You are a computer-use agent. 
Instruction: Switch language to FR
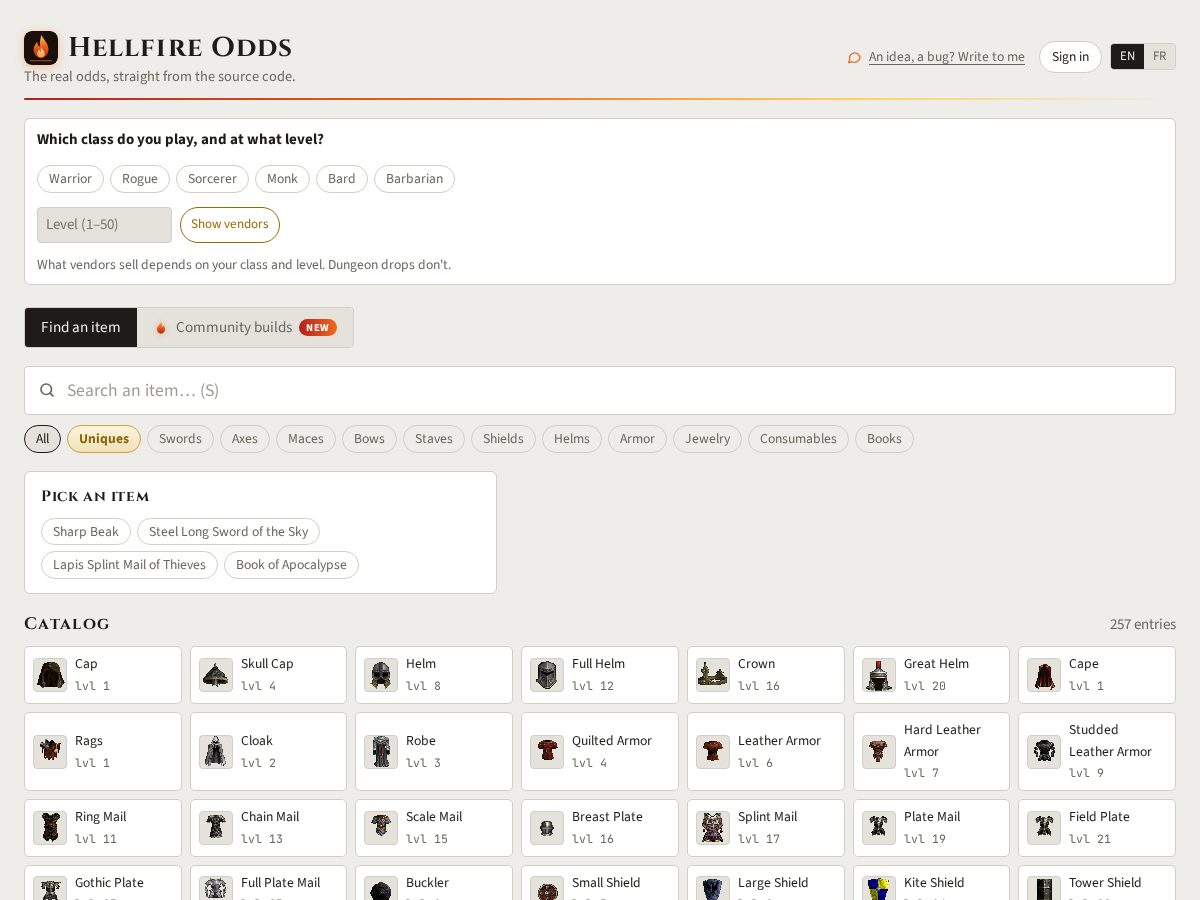[x=1160, y=57]
